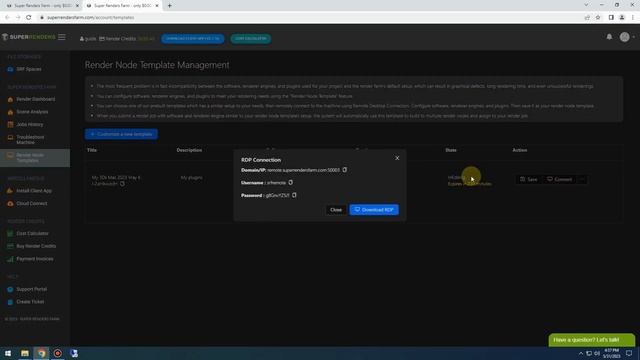Show hidden system tray icons
640x360 pixels.
click(x=581, y=353)
